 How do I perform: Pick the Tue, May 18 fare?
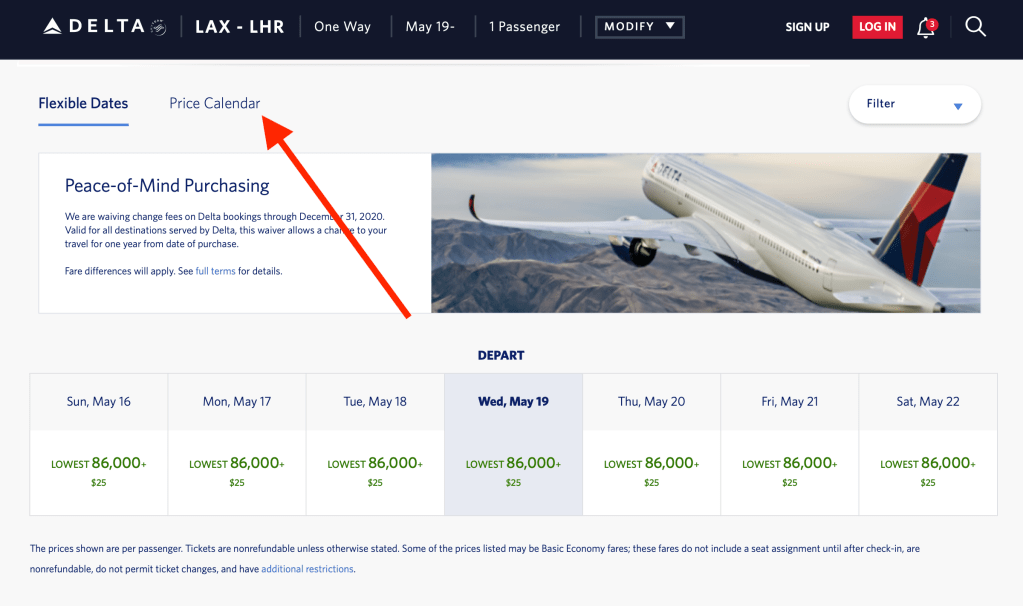coord(375,471)
